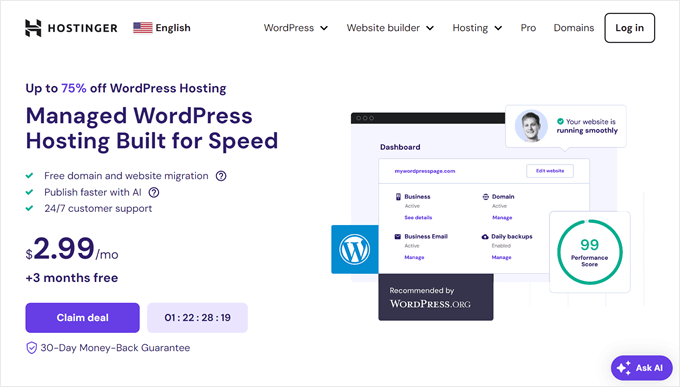680x387 pixels.
Task: Click the +3 months free text
Action: (x=72, y=278)
